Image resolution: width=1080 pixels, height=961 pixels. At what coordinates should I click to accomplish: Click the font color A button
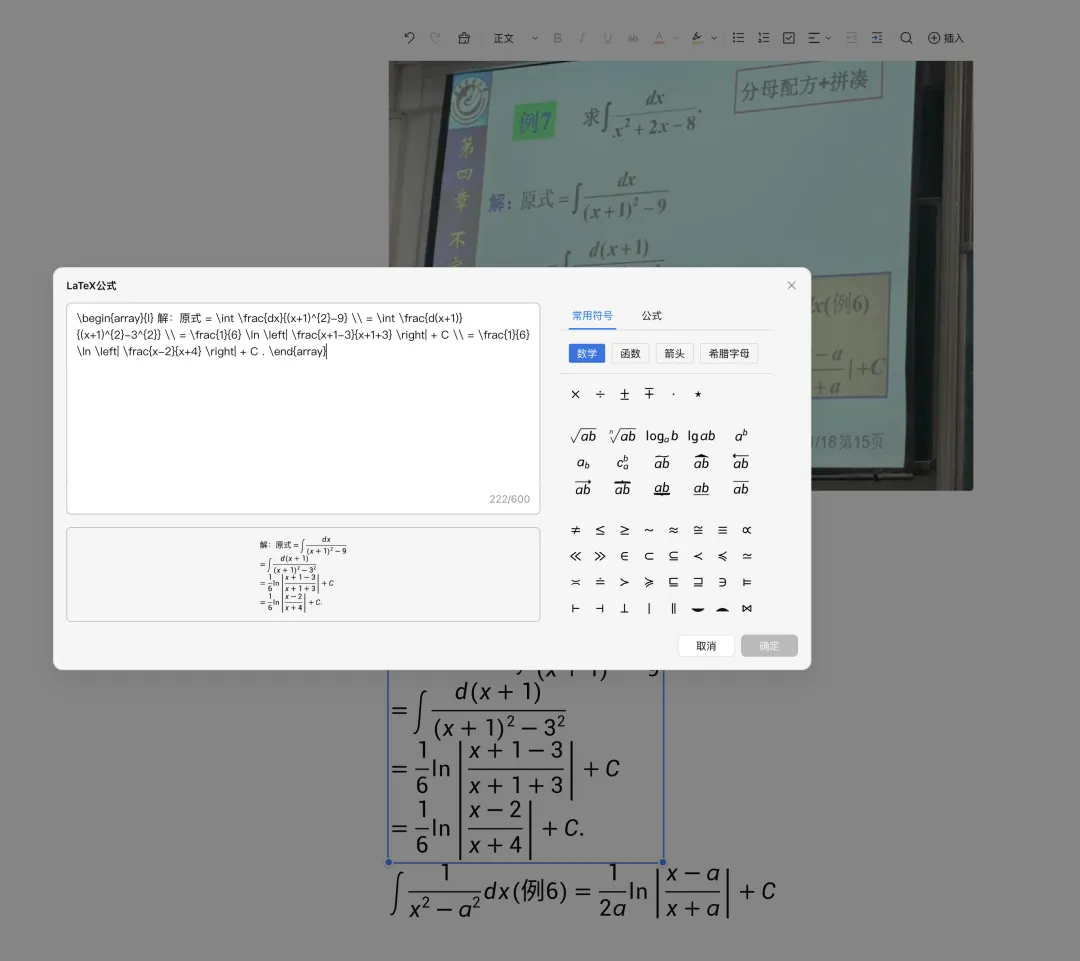(659, 38)
